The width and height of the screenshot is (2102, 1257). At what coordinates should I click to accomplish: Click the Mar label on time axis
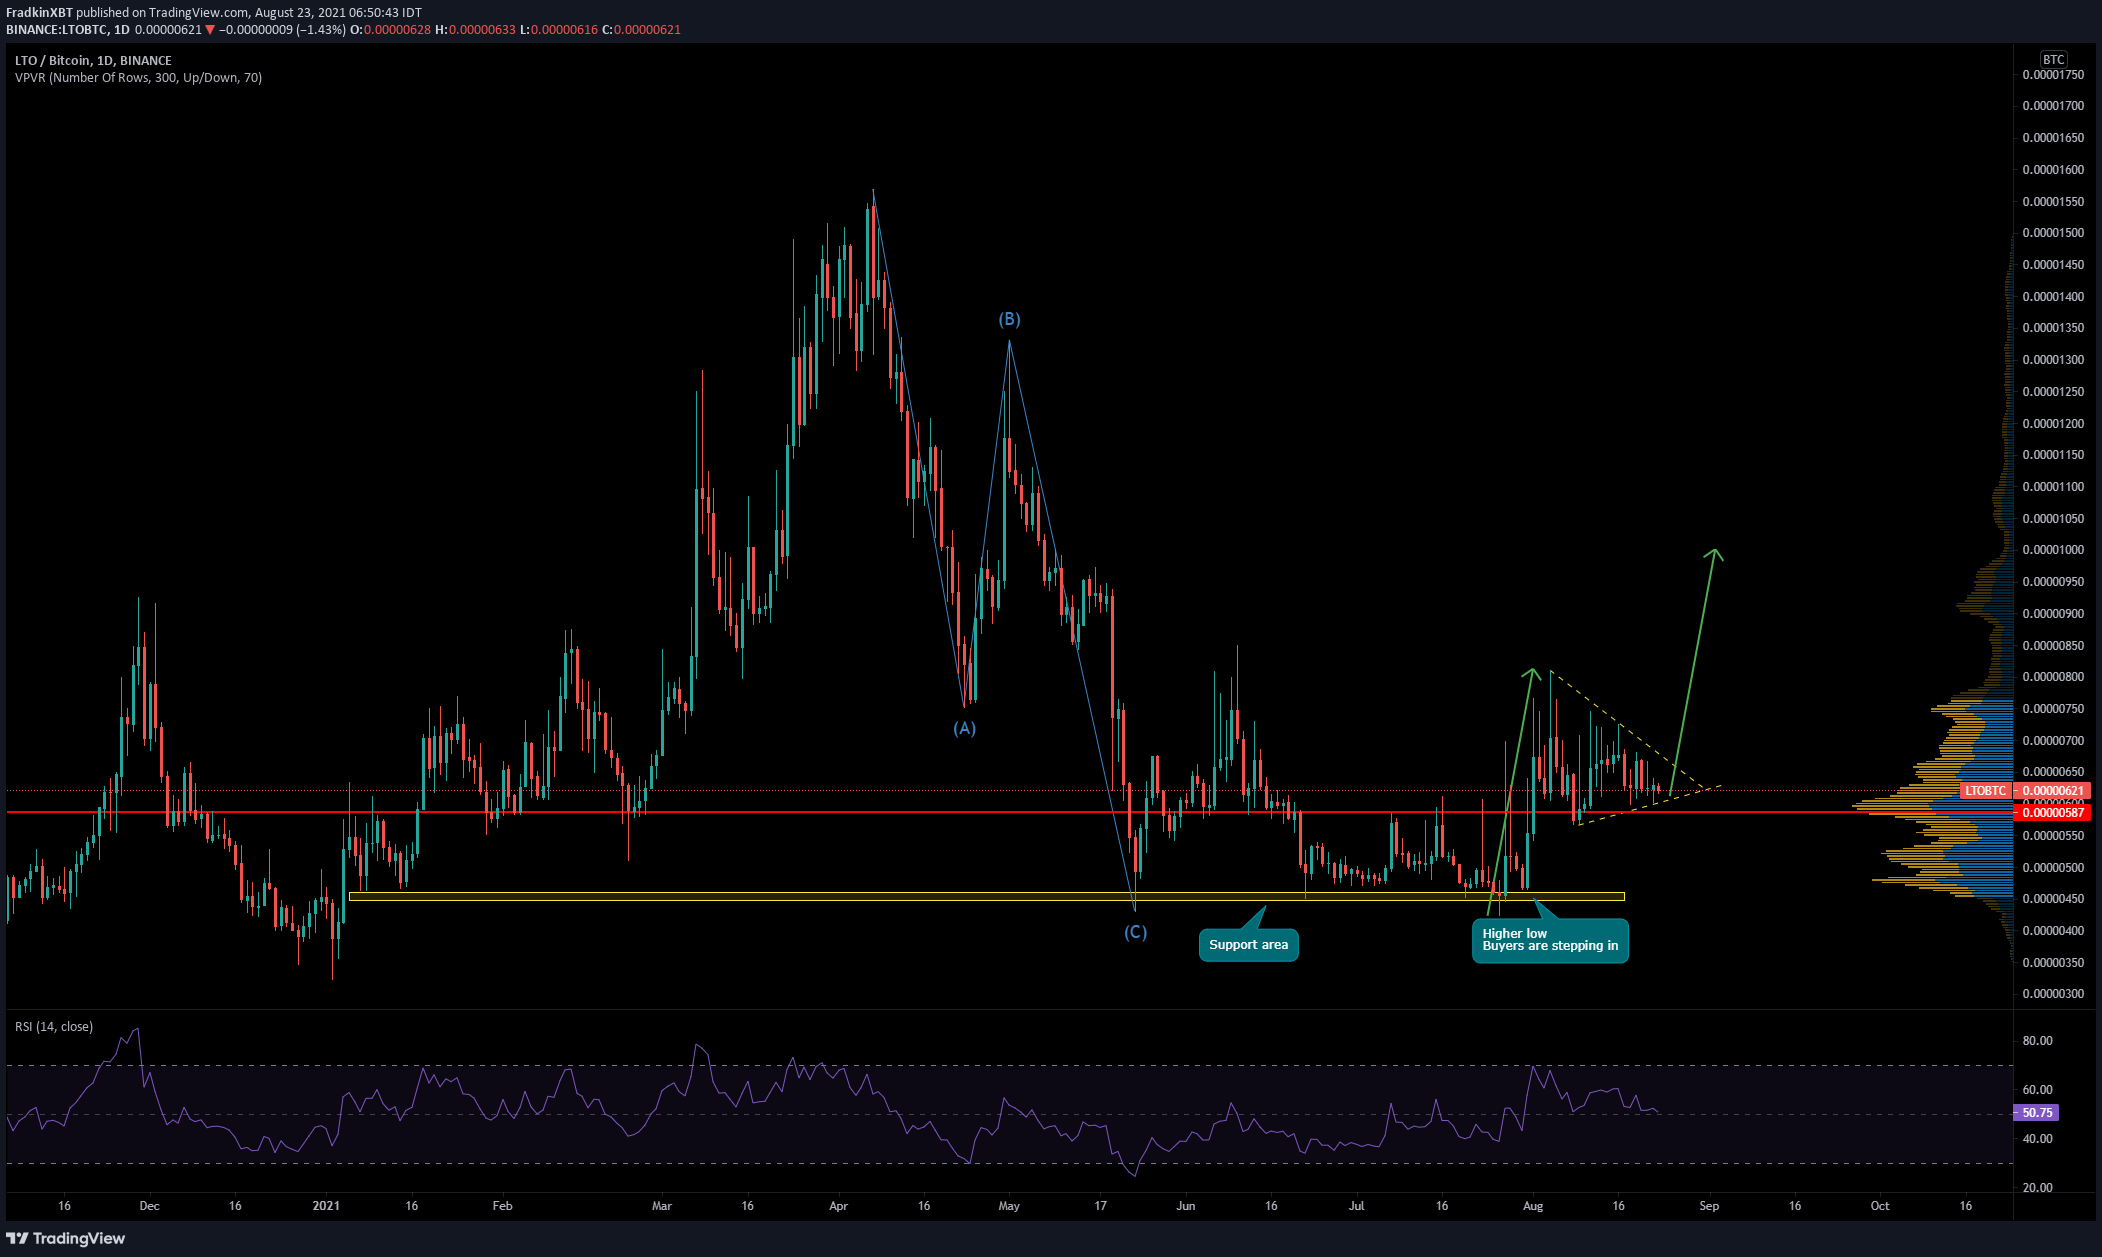tap(662, 1206)
